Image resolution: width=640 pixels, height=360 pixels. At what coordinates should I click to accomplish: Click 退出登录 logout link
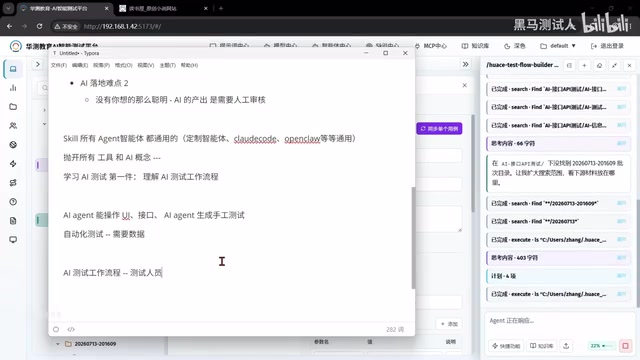coord(607,46)
